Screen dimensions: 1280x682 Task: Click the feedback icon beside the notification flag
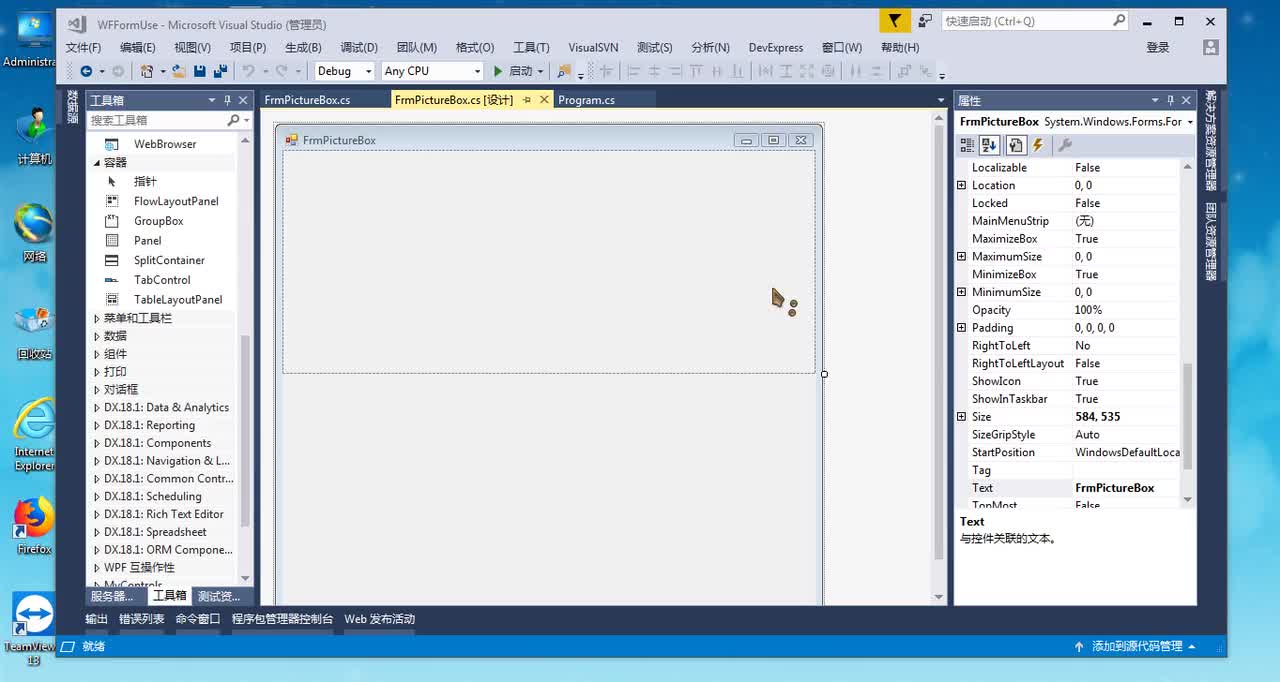coord(925,21)
